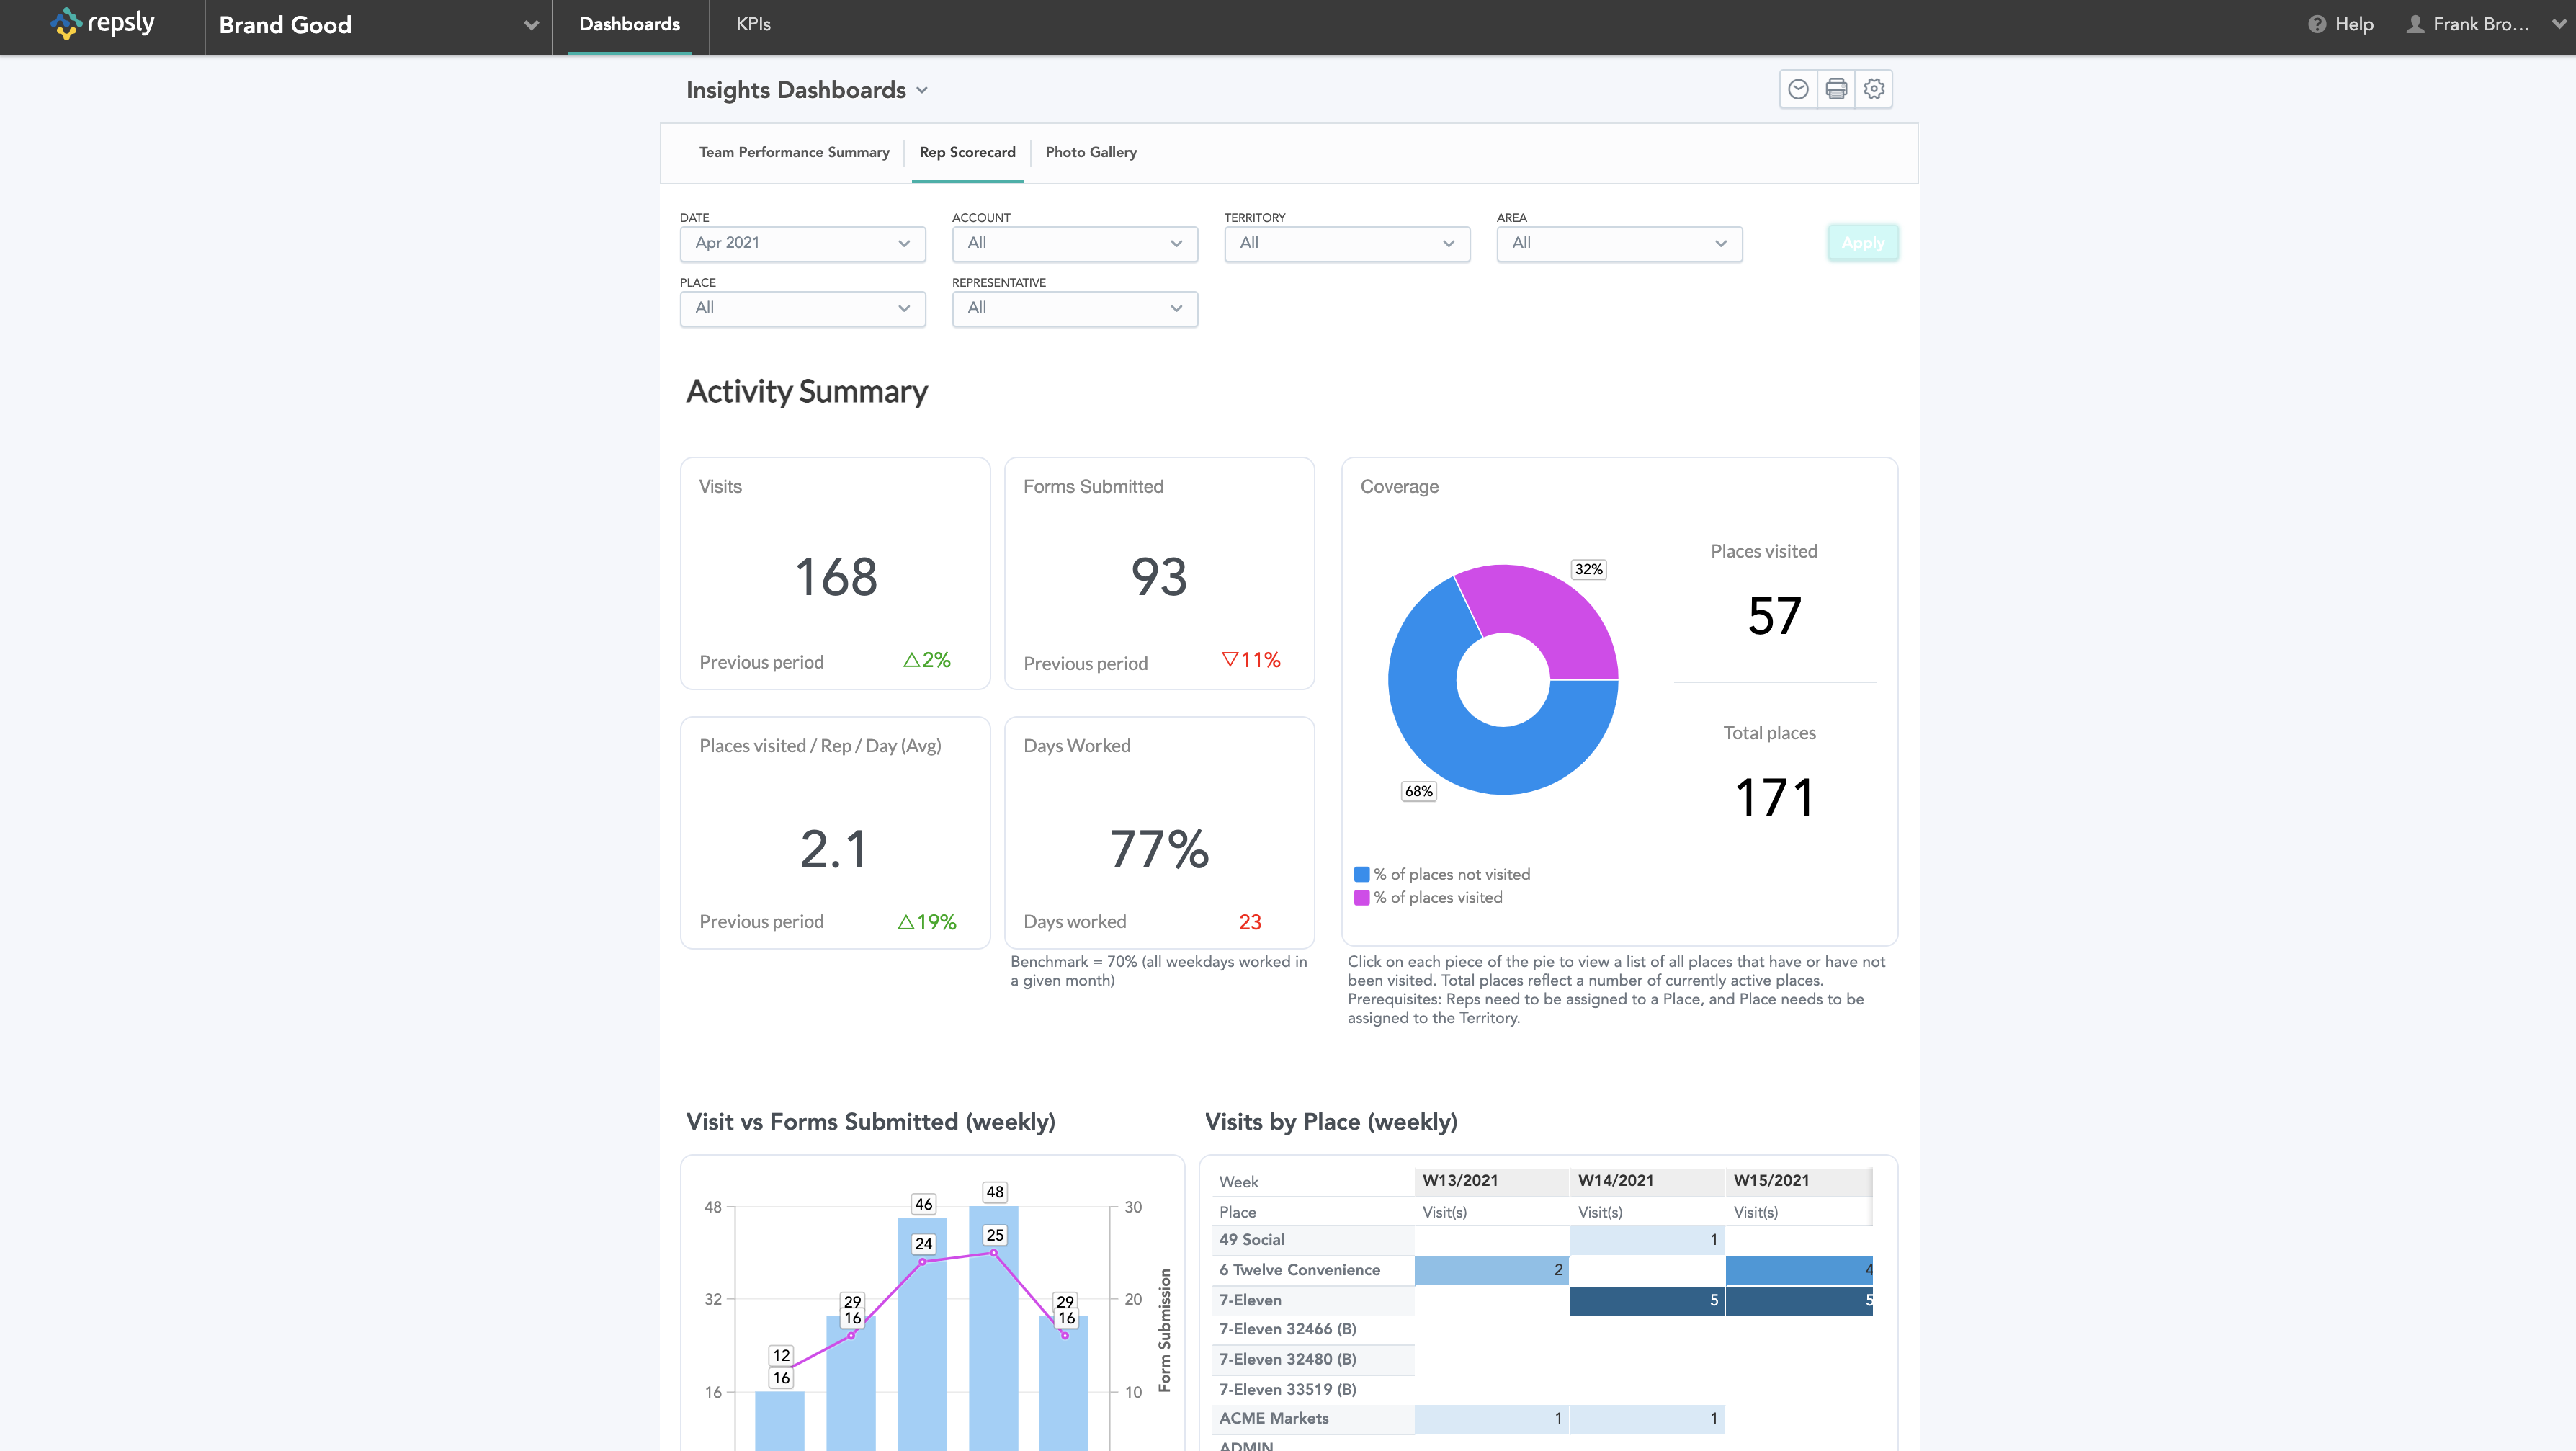
Task: Open the Date Apr 2021 dropdown
Action: (x=802, y=243)
